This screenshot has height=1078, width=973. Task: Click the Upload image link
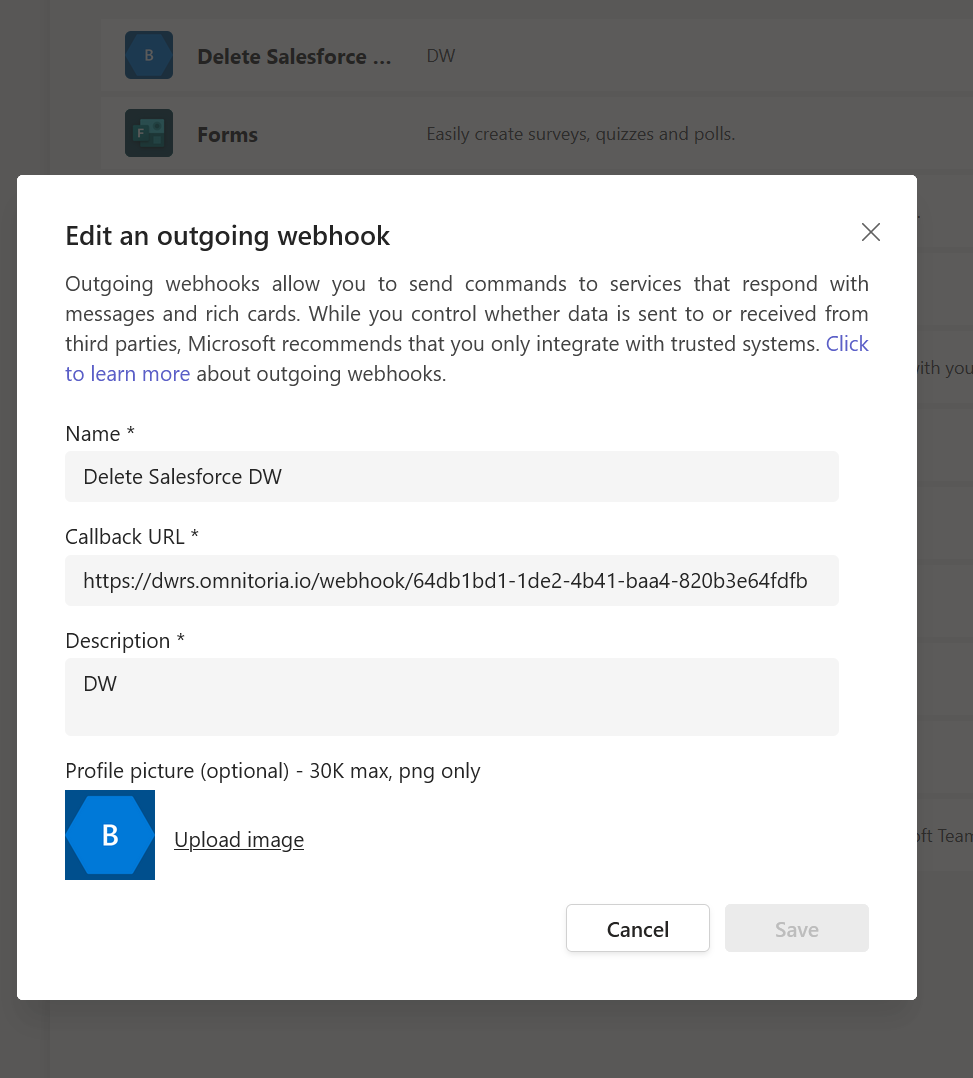238,839
